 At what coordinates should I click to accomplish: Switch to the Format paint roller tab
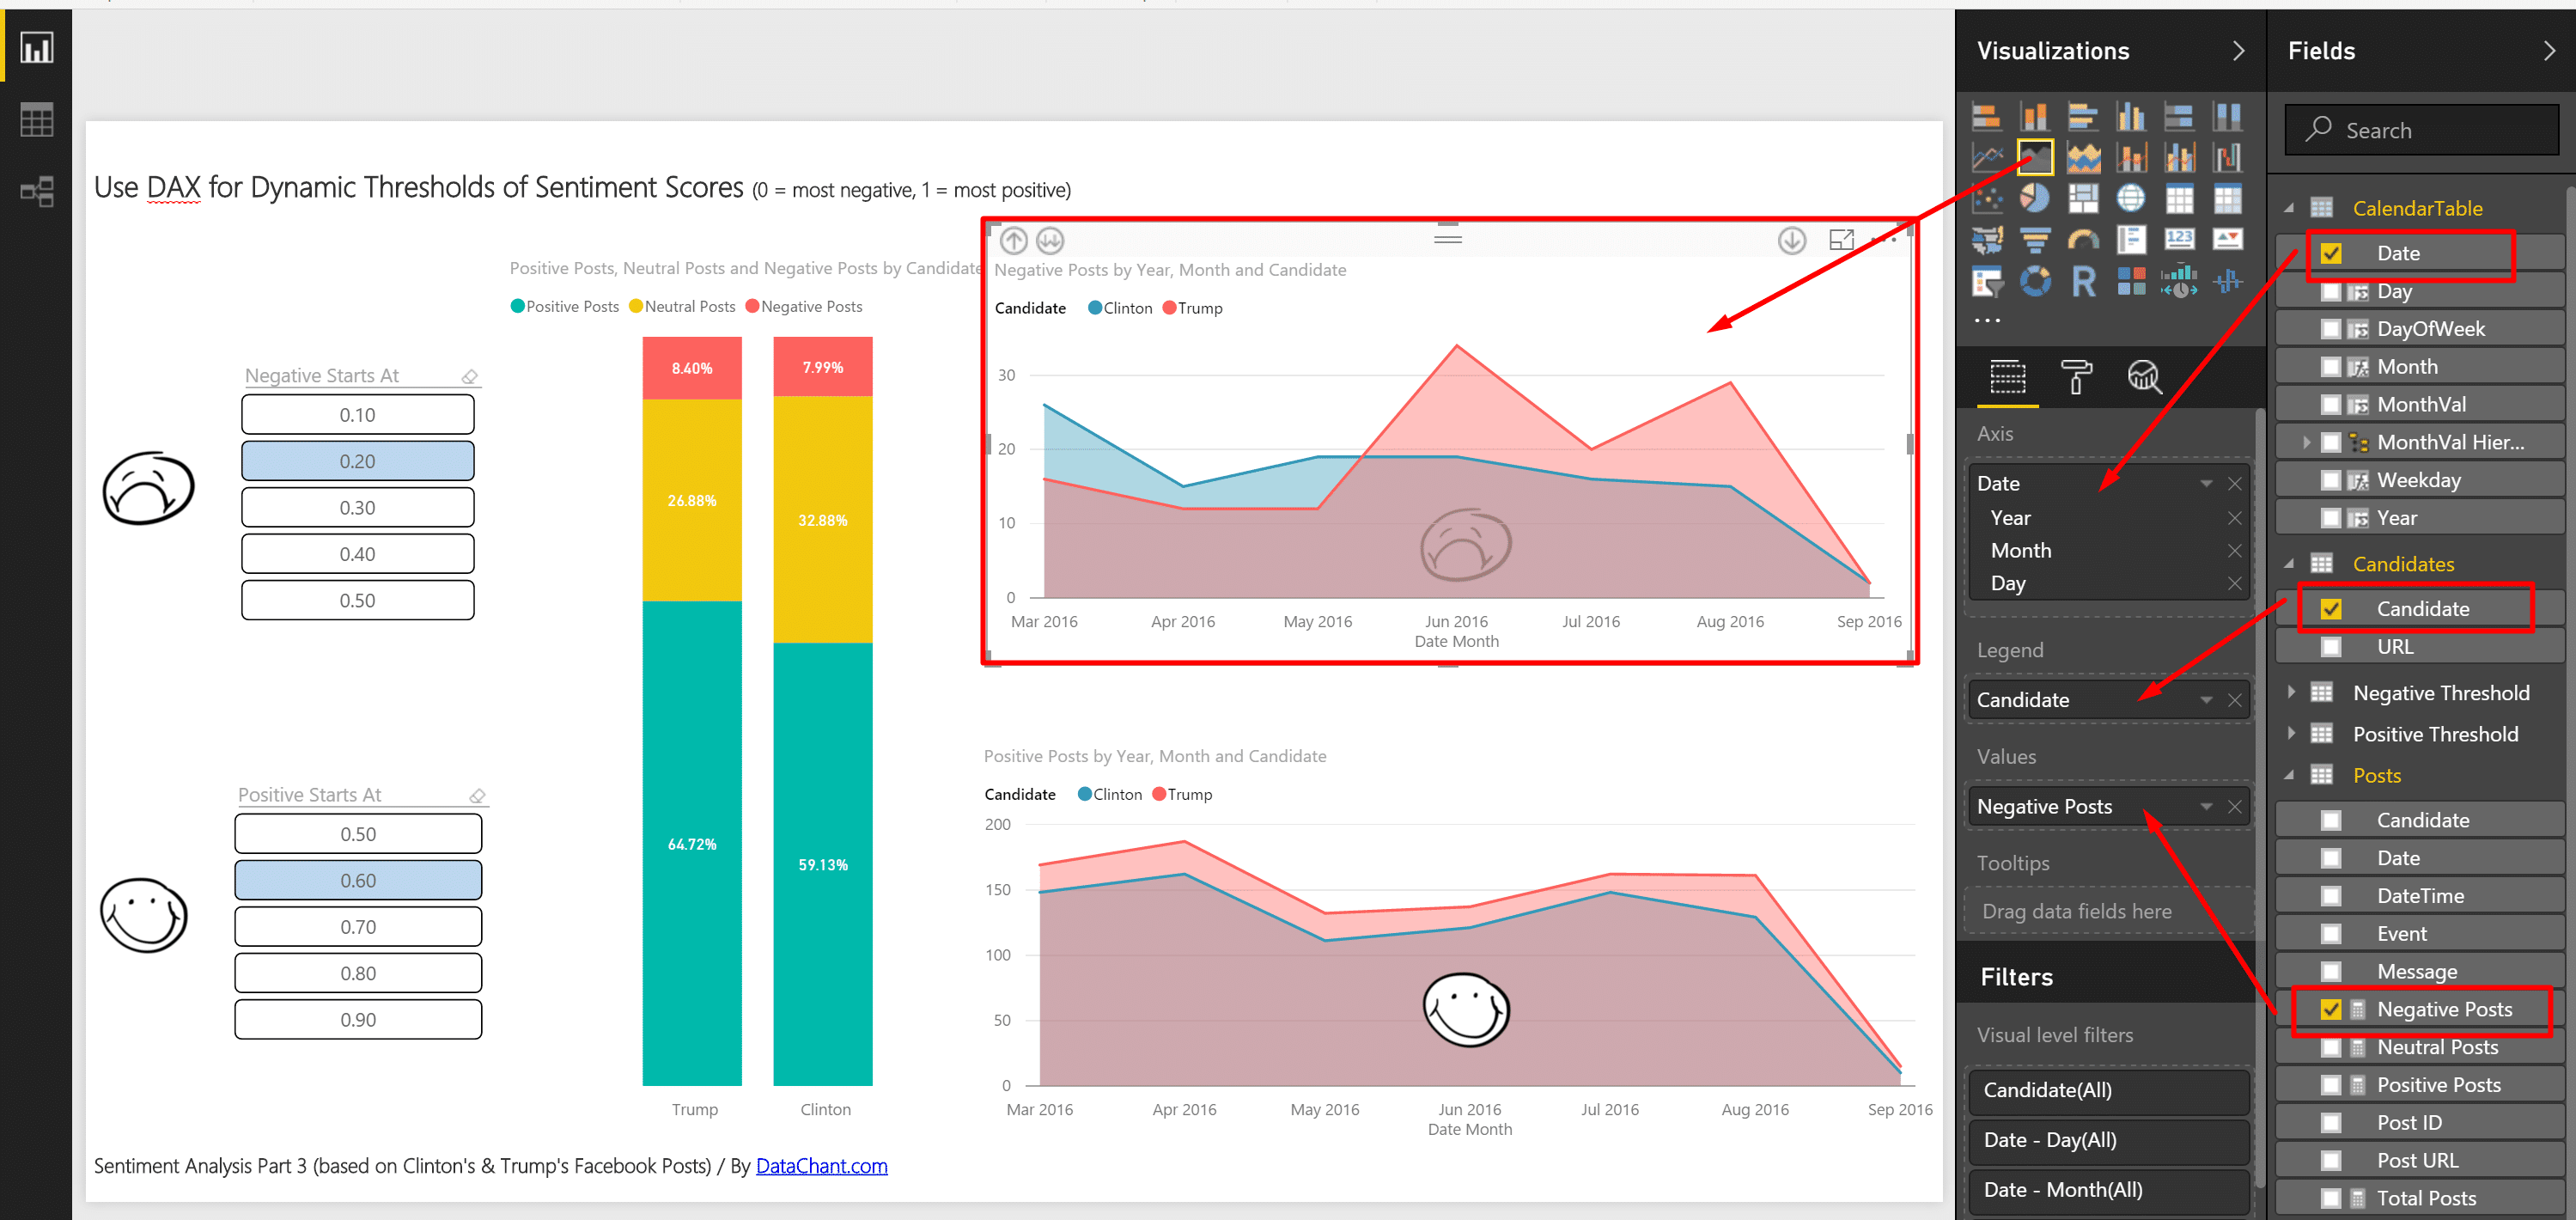(2076, 377)
